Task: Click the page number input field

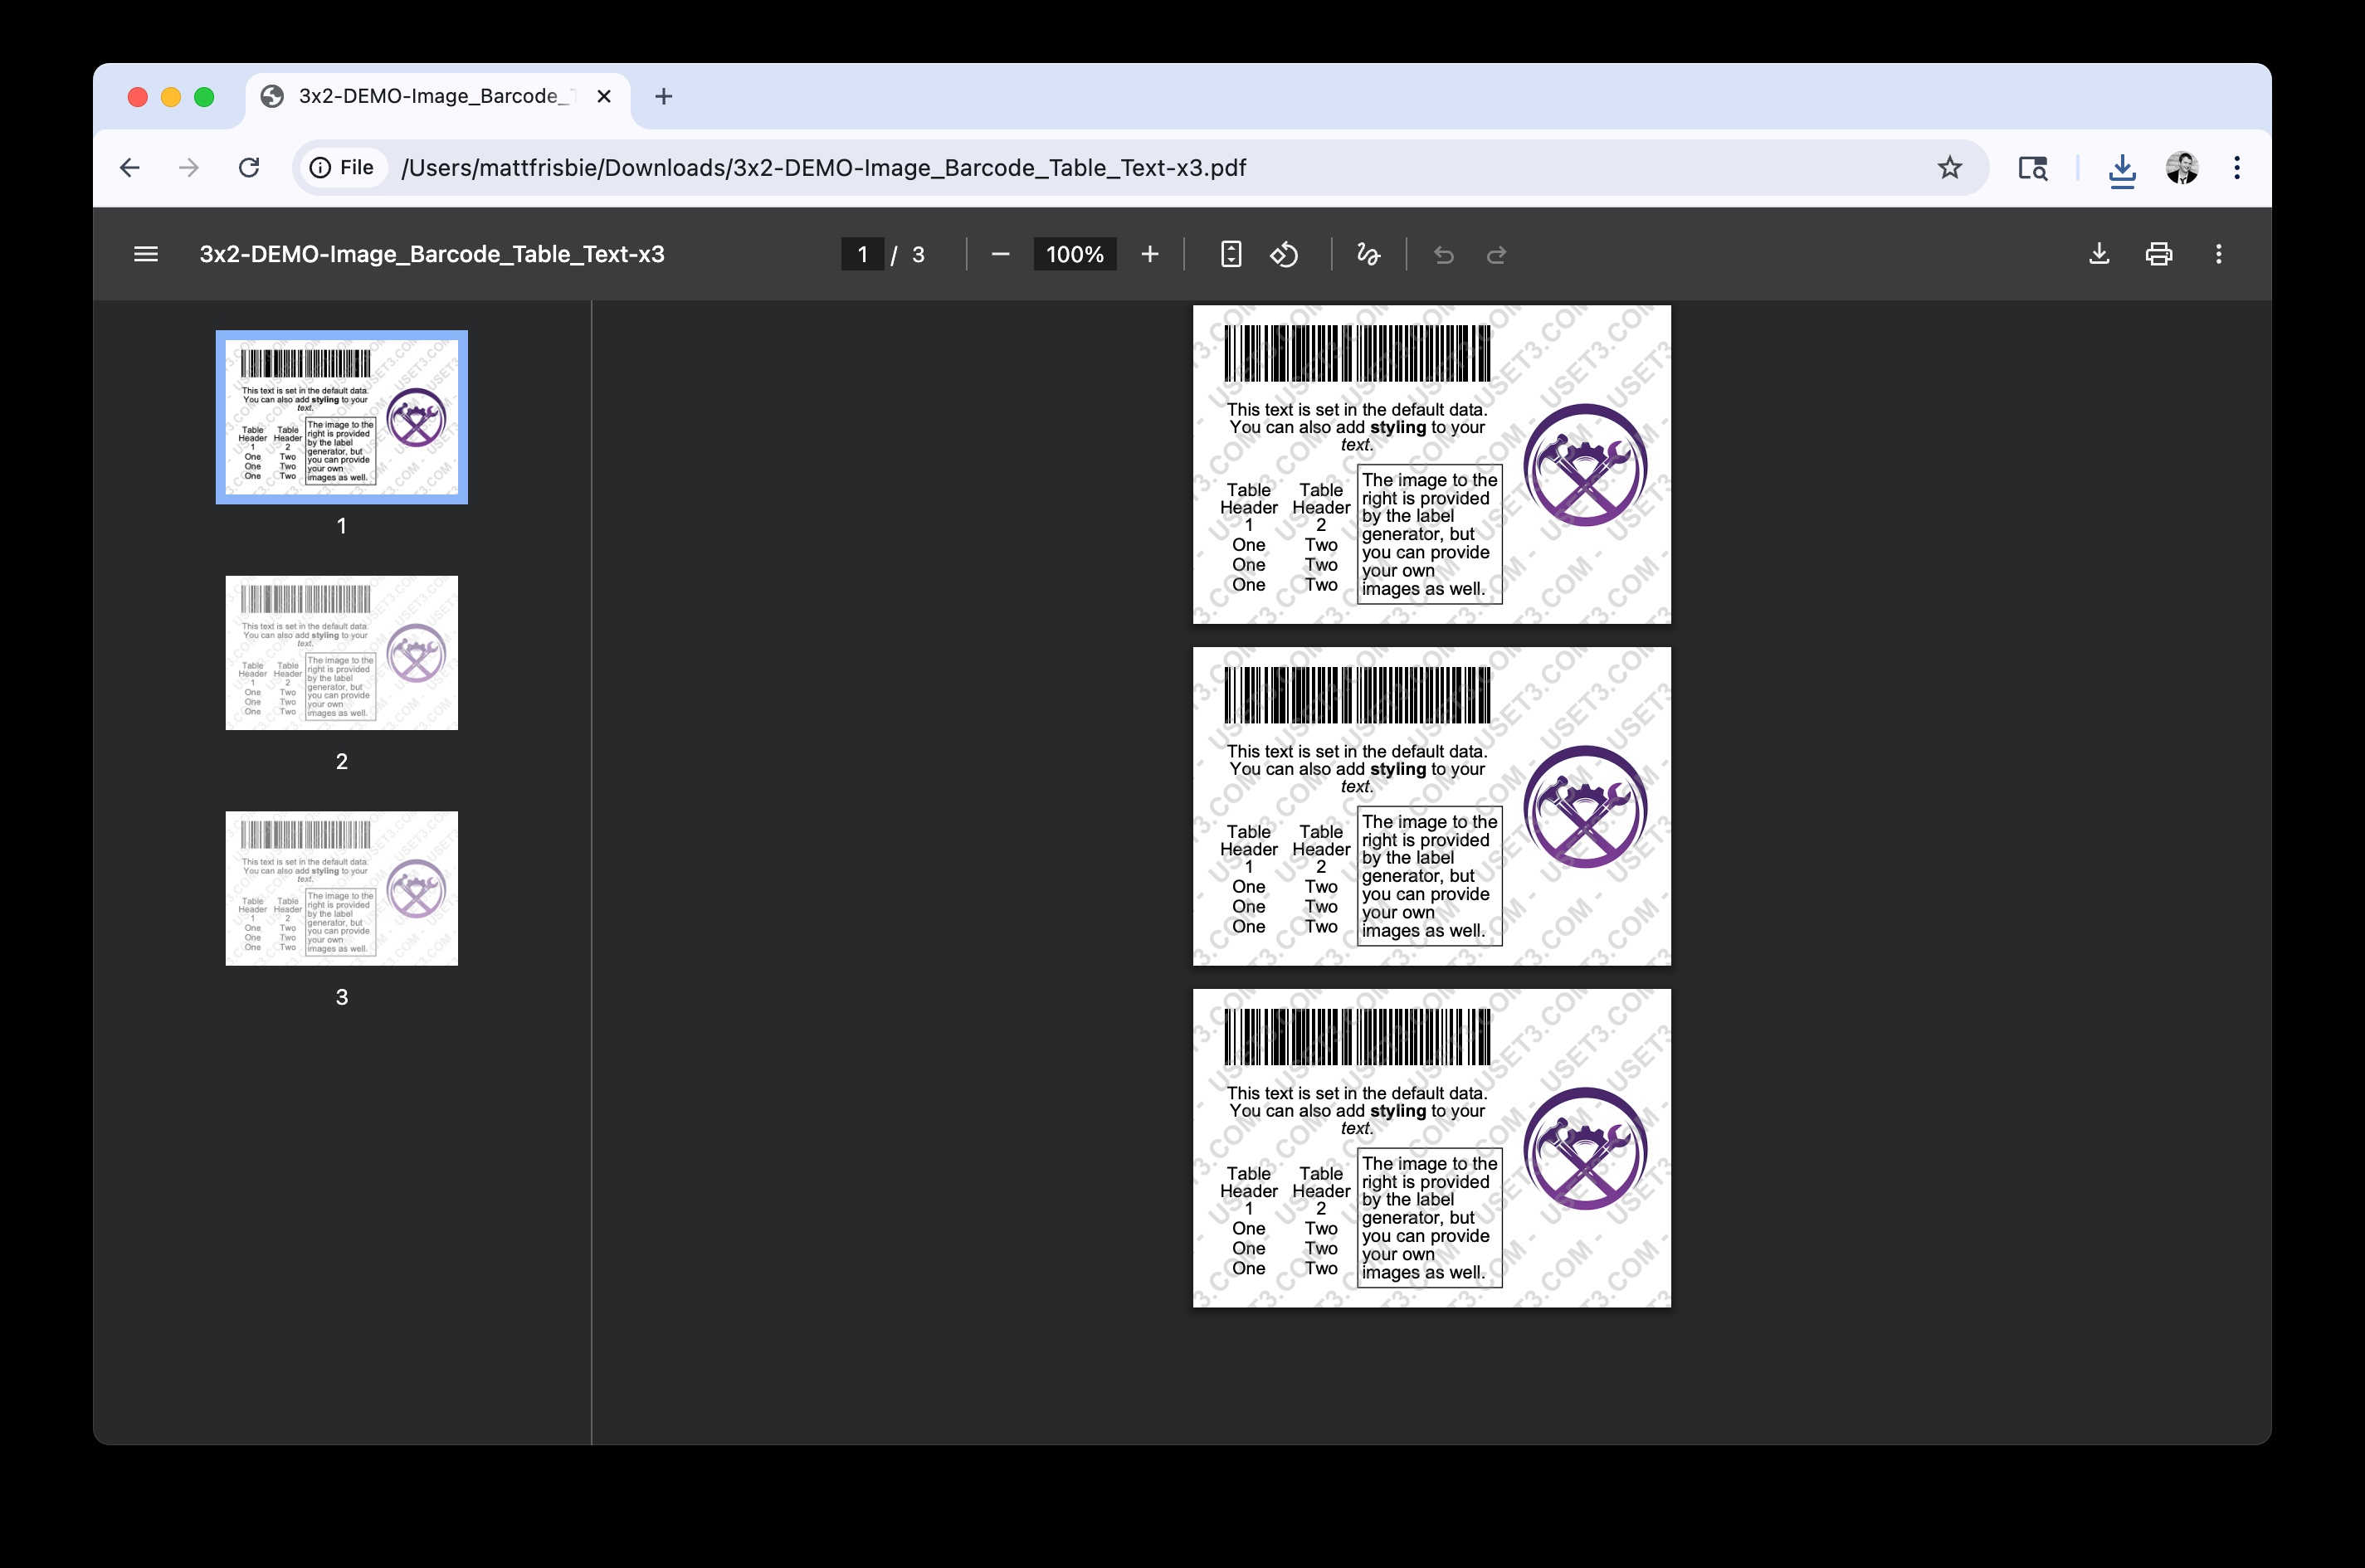Action: (862, 254)
